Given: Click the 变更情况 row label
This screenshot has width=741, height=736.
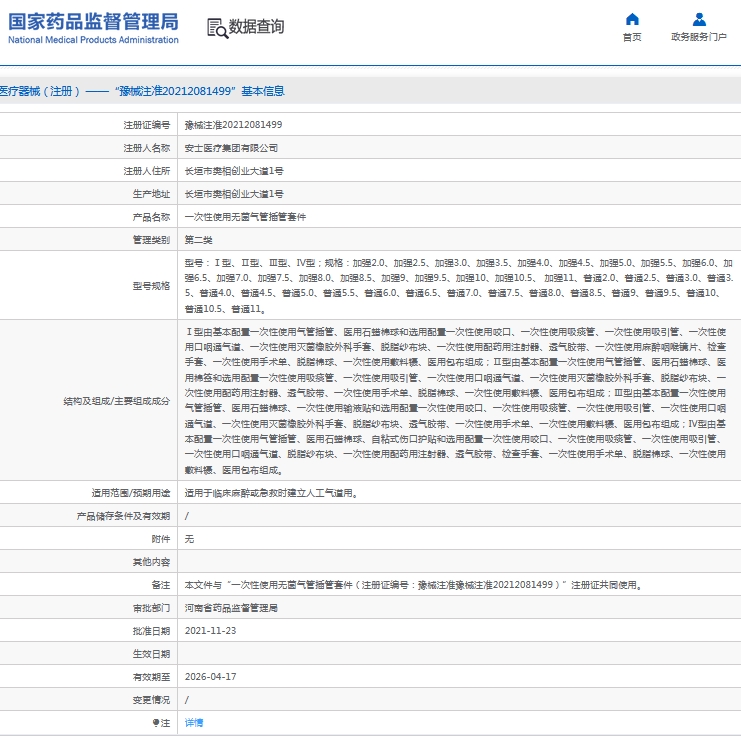Looking at the screenshot, I should point(151,700).
